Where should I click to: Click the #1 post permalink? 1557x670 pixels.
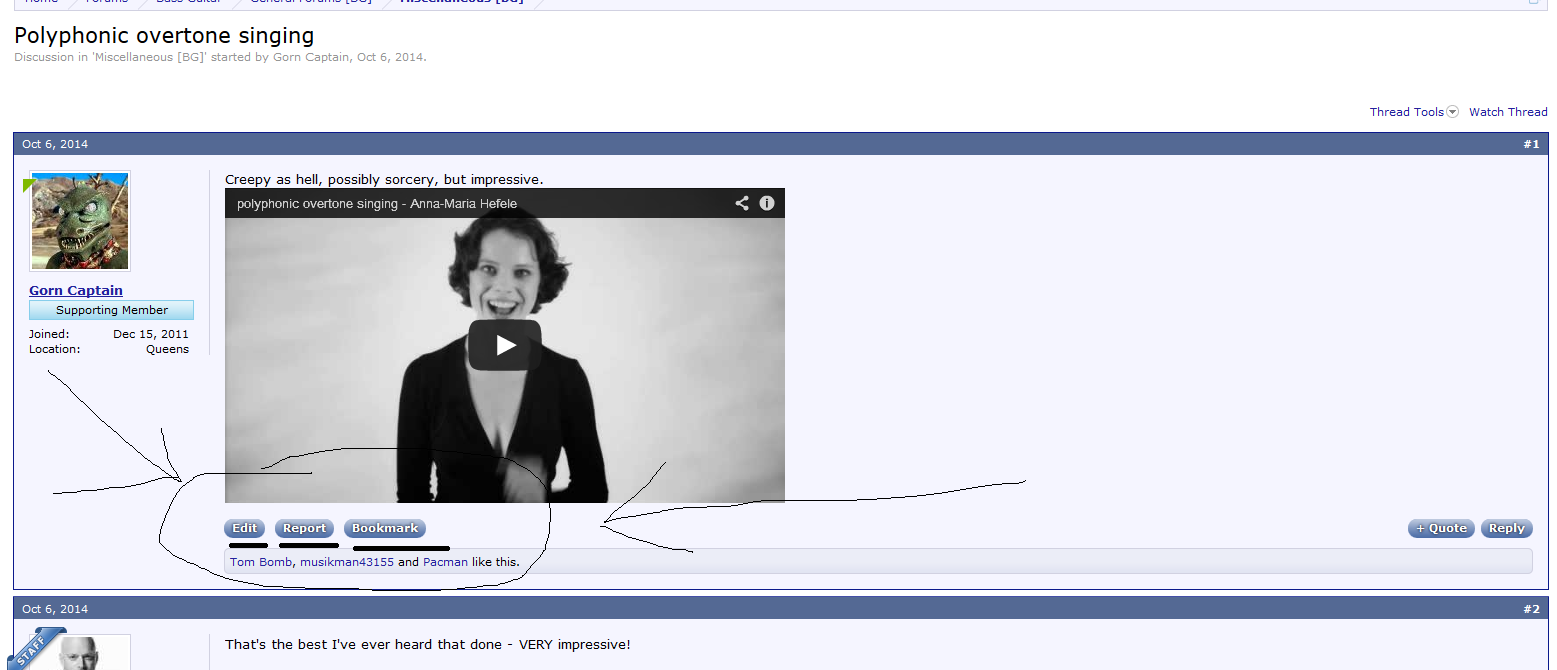point(1531,144)
